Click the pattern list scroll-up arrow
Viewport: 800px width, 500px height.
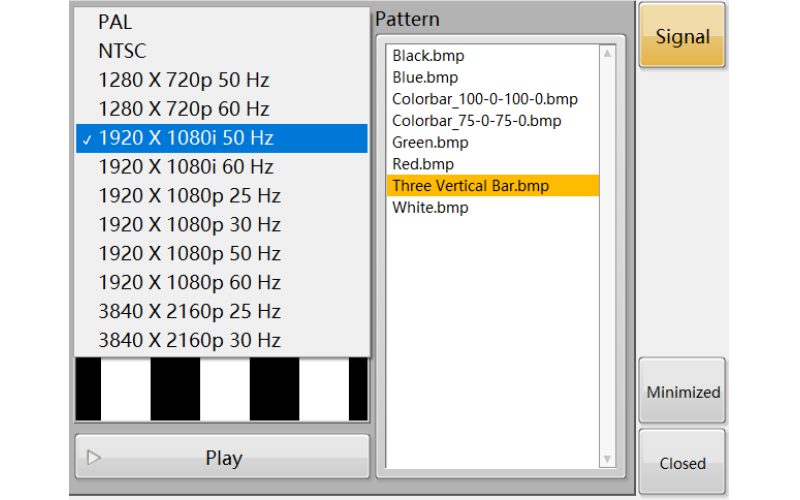pos(607,54)
